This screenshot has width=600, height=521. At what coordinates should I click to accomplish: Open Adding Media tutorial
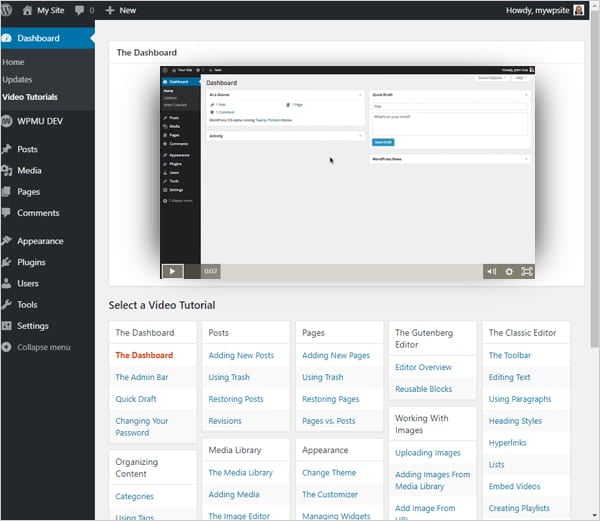click(233, 495)
